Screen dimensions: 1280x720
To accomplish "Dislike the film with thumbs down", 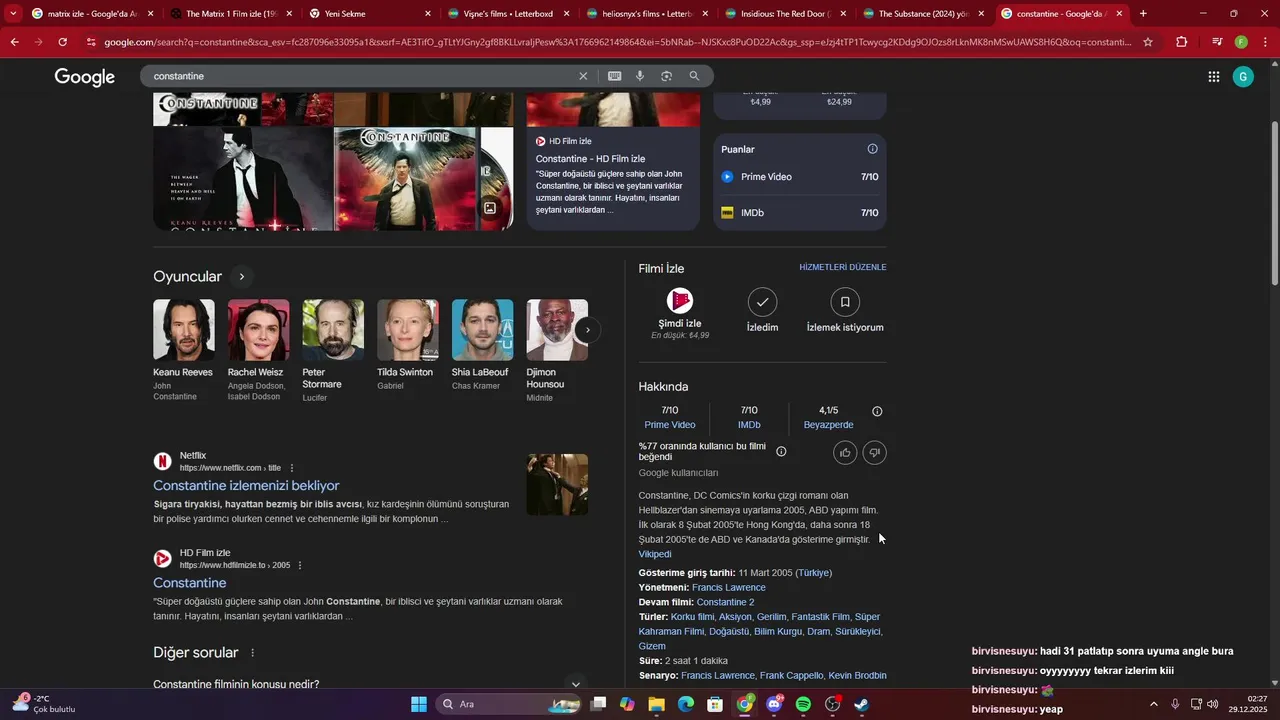I will coord(874,453).
